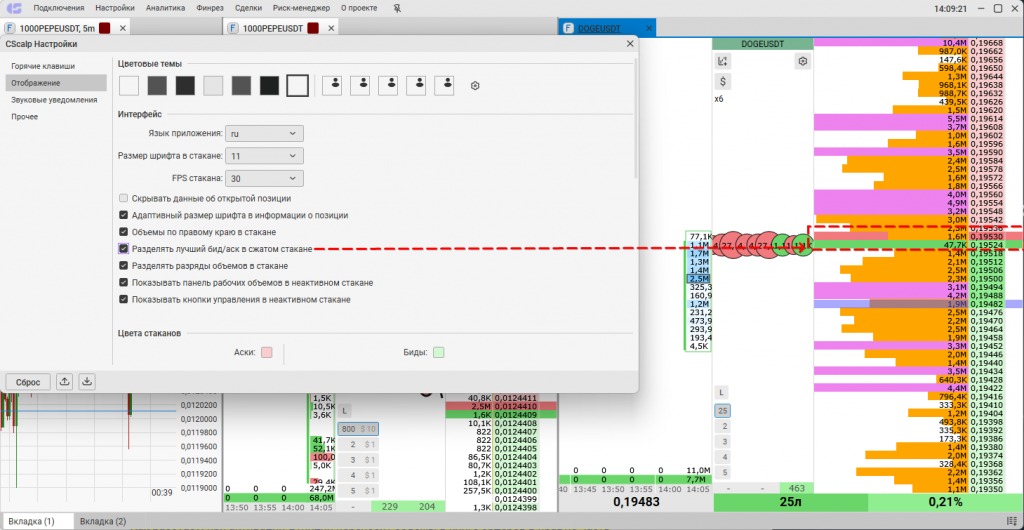Open DOGEUSDT order book gear settings
This screenshot has height=530, width=1024.
(803, 61)
